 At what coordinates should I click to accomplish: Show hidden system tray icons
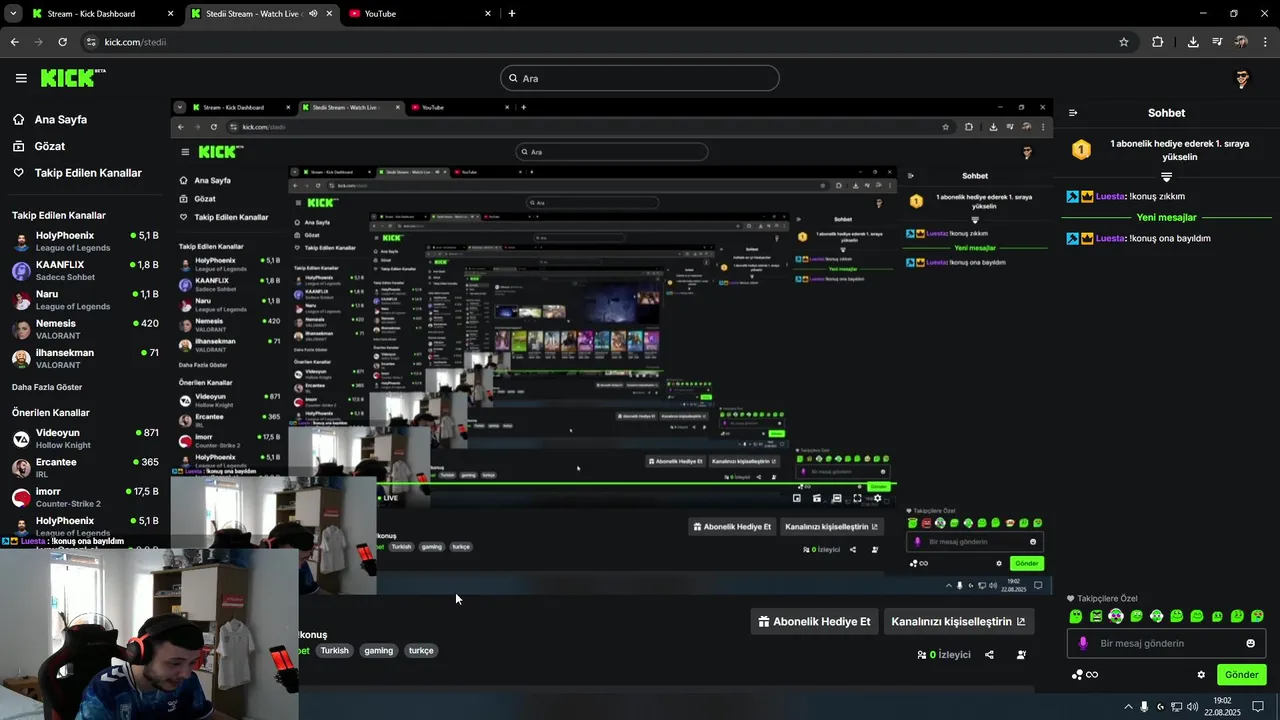(1129, 707)
